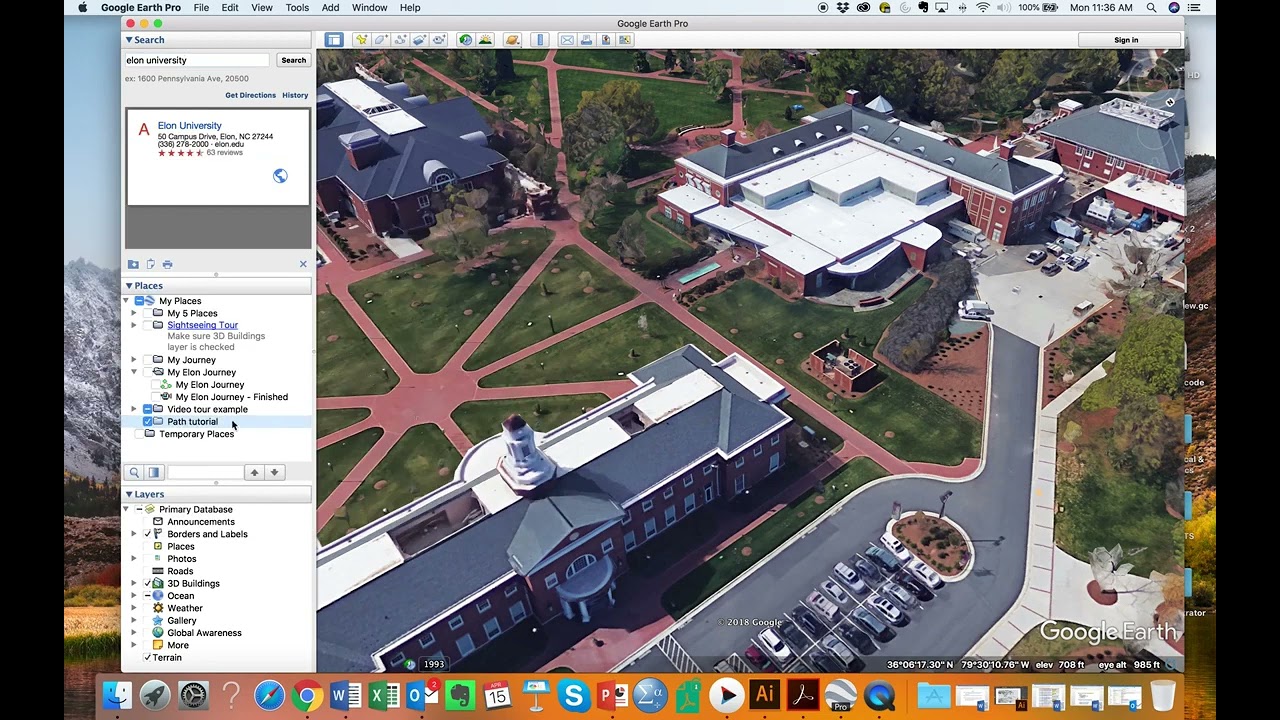The height and width of the screenshot is (720, 1280).
Task: Click the Email toolbar icon
Action: point(567,40)
